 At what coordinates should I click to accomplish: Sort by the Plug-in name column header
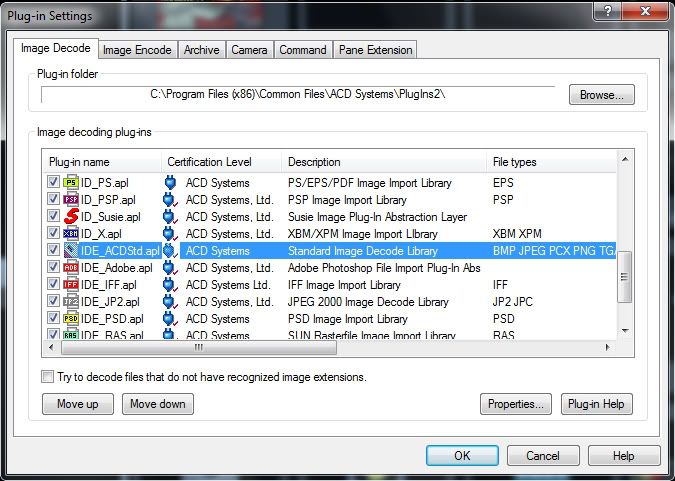(x=102, y=162)
